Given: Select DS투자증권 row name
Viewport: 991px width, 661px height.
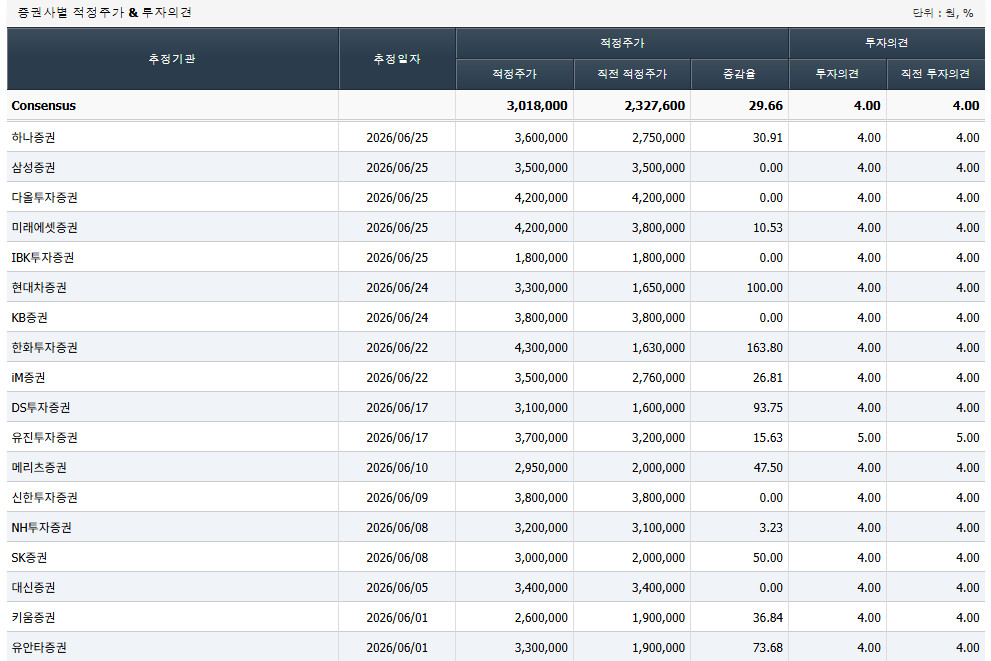Looking at the screenshot, I should 40,408.
